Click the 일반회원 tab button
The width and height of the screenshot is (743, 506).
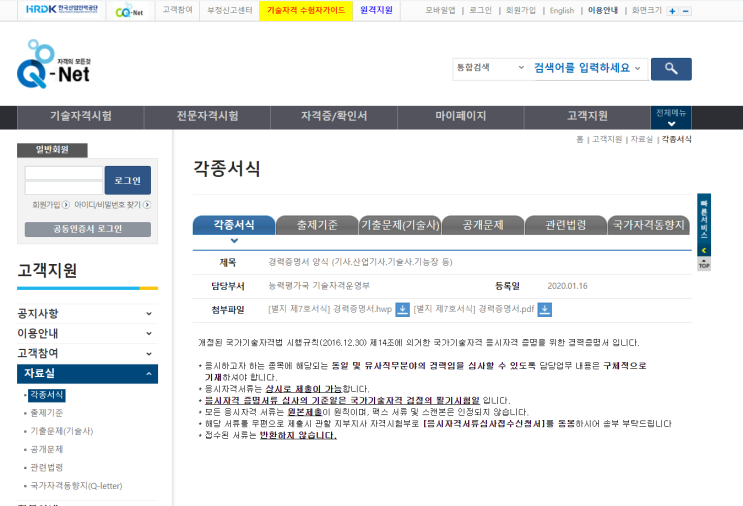(x=52, y=150)
